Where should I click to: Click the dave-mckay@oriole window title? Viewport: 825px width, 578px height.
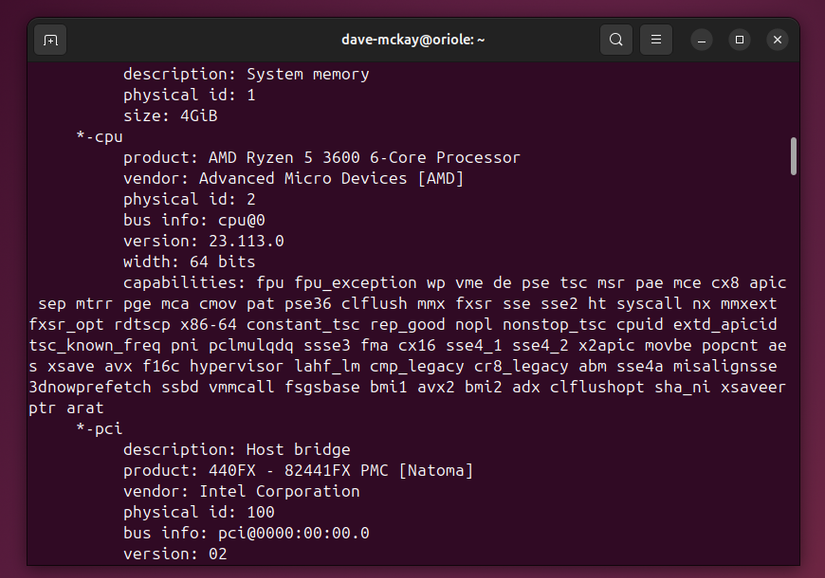point(413,40)
